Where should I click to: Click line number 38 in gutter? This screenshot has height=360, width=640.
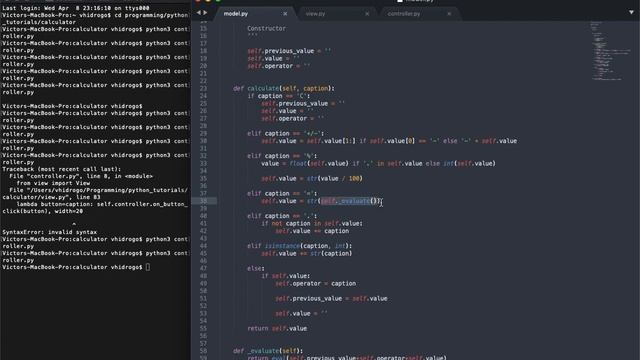click(x=203, y=201)
